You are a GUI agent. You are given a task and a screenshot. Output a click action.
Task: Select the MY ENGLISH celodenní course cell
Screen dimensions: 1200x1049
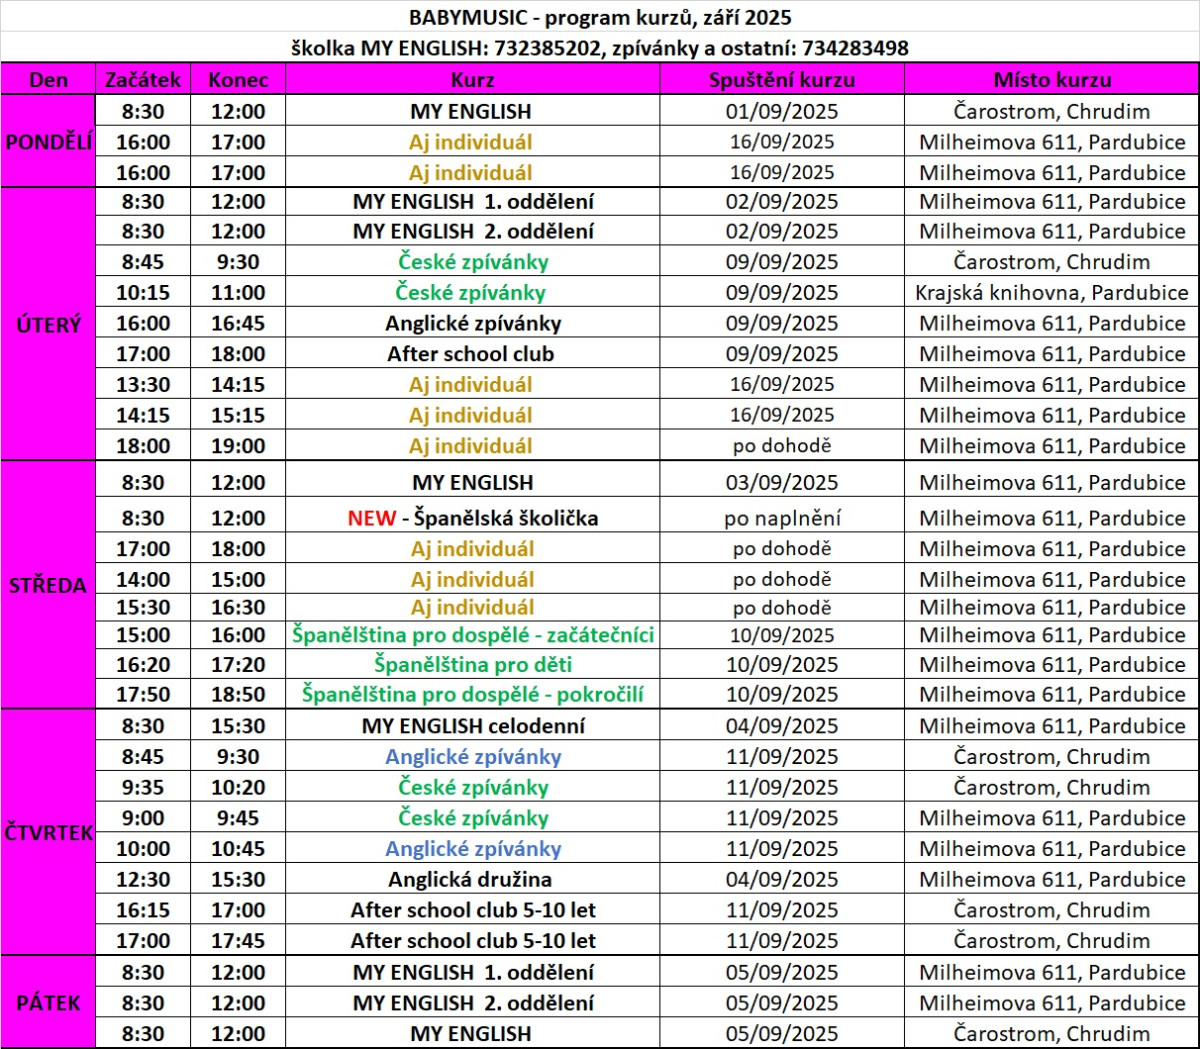click(x=472, y=727)
